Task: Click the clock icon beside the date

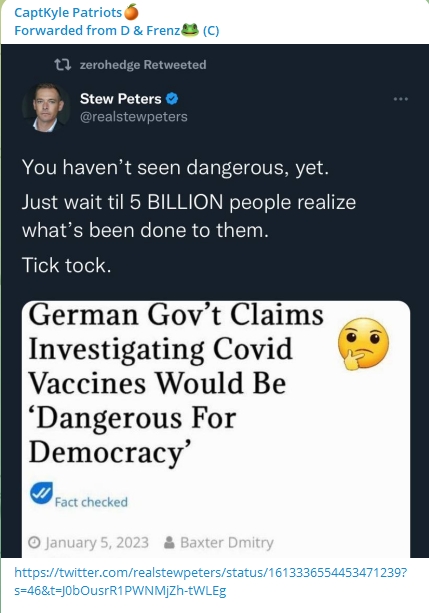Action: [34, 543]
